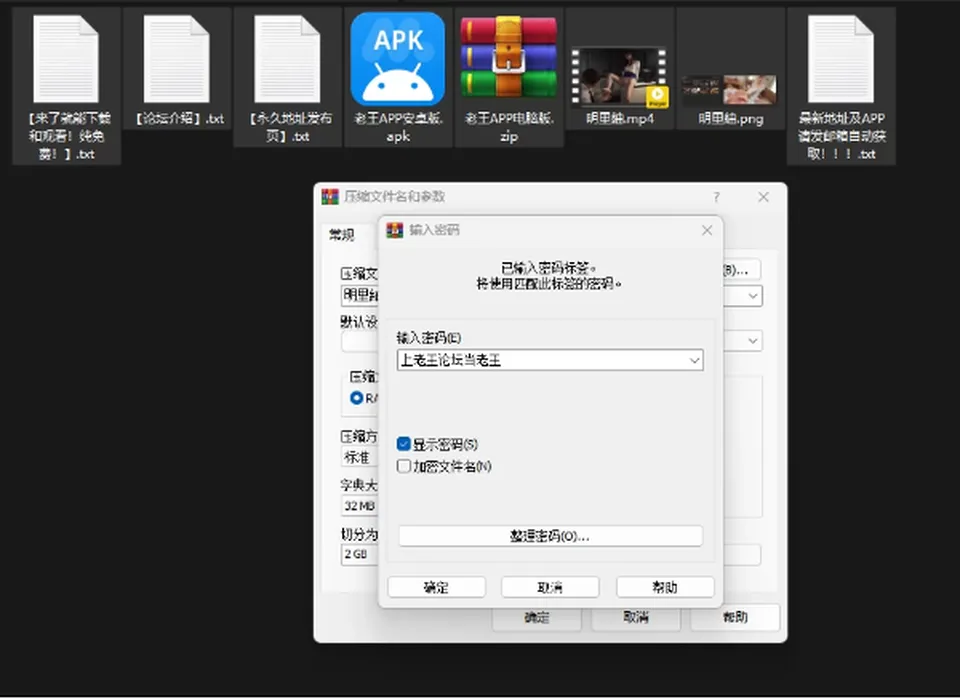Confirm password with 确定 in 输入密码 dialog
960x699 pixels.
click(437, 588)
